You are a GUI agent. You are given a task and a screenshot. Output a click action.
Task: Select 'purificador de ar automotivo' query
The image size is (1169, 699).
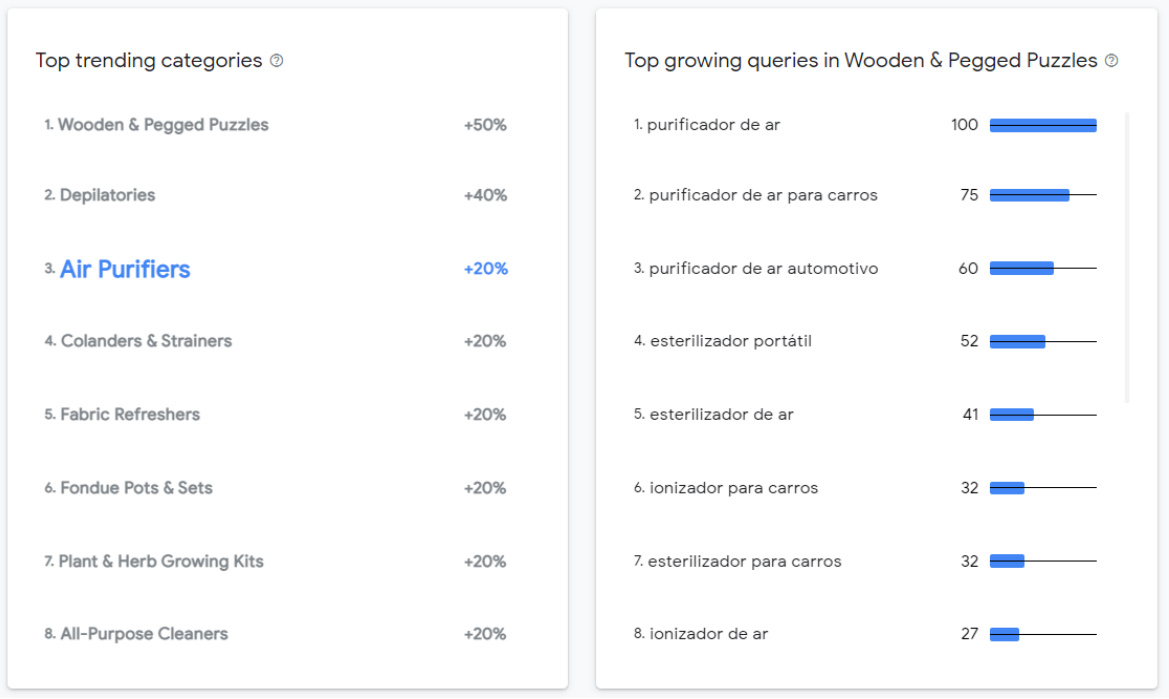click(x=763, y=269)
